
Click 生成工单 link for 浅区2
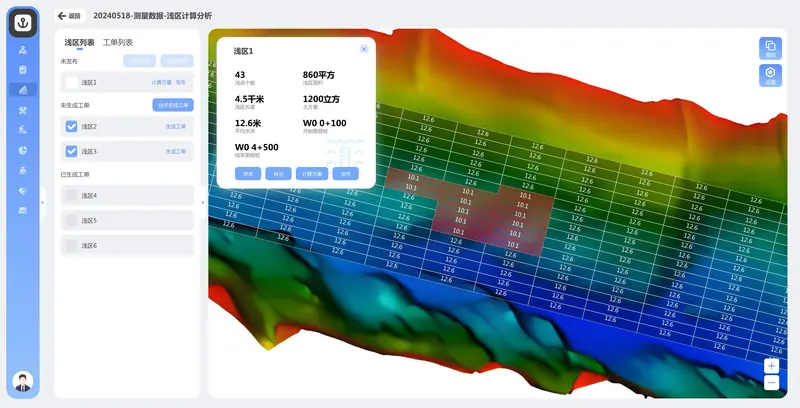[176, 126]
